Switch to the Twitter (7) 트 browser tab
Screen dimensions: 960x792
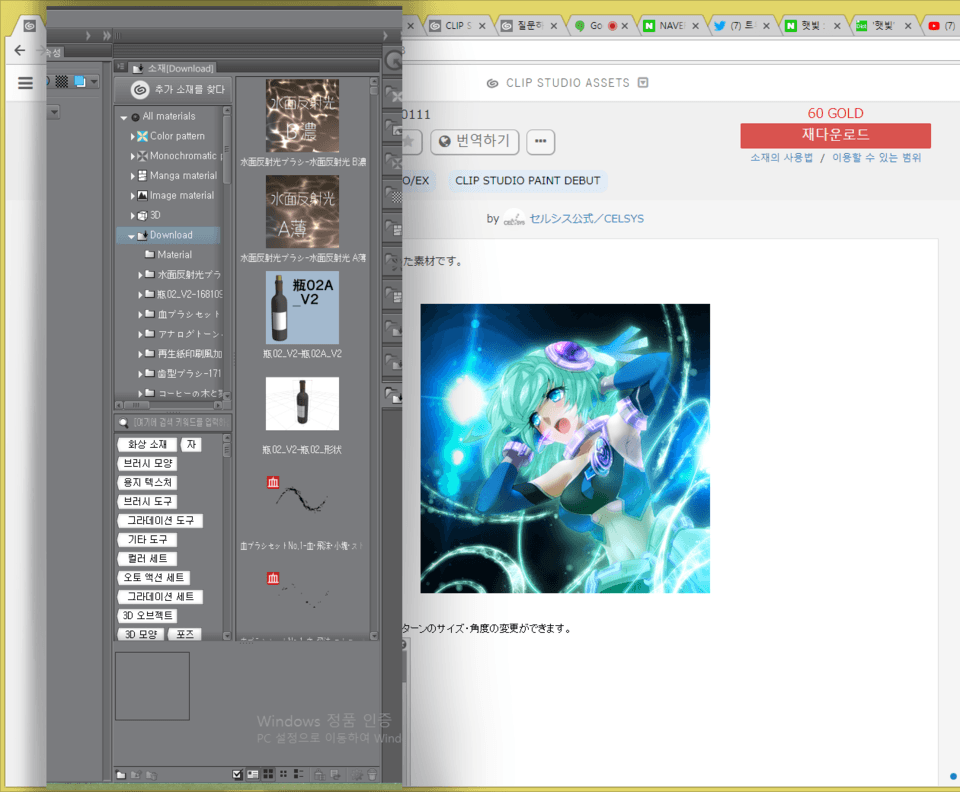pos(742,26)
